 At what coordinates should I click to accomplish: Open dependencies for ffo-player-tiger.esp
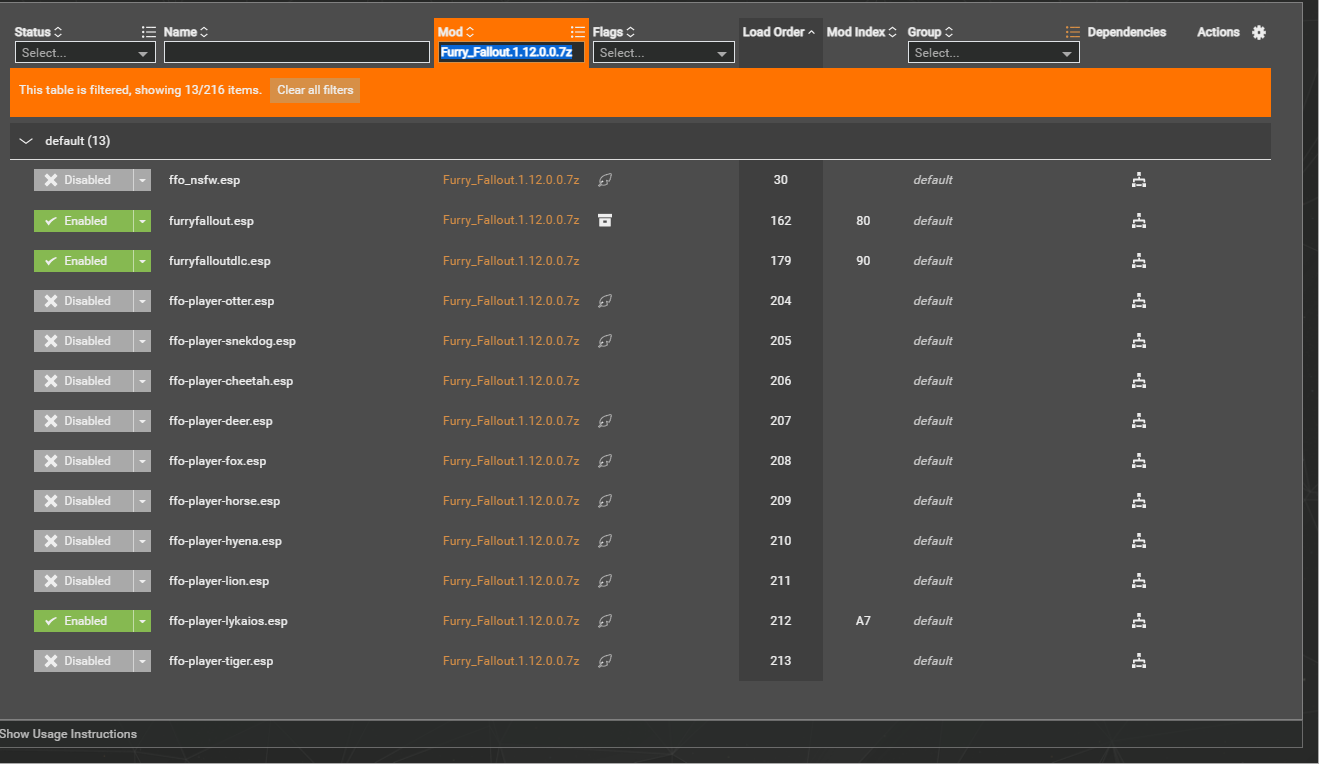(1138, 661)
